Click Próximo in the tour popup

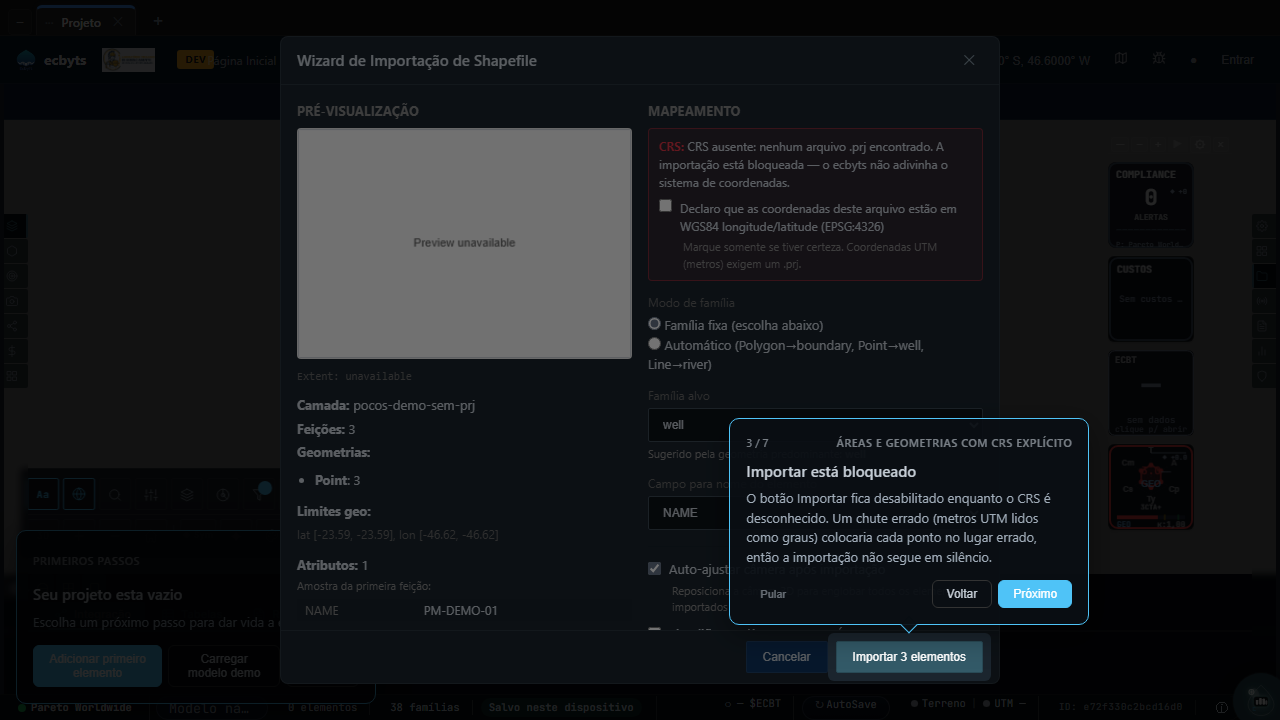(x=1035, y=594)
